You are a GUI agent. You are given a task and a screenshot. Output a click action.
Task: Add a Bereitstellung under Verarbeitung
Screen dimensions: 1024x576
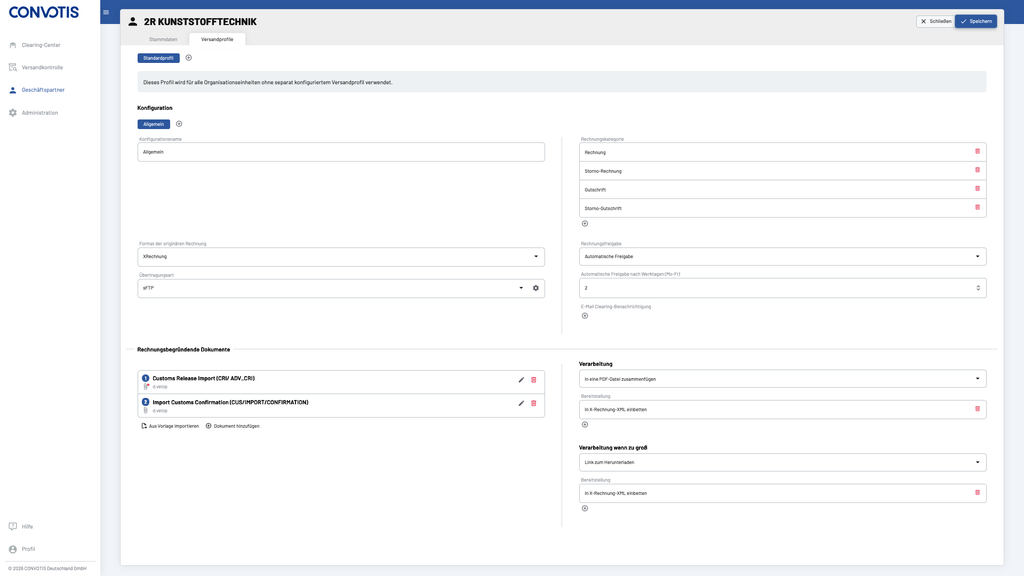pyautogui.click(x=585, y=425)
